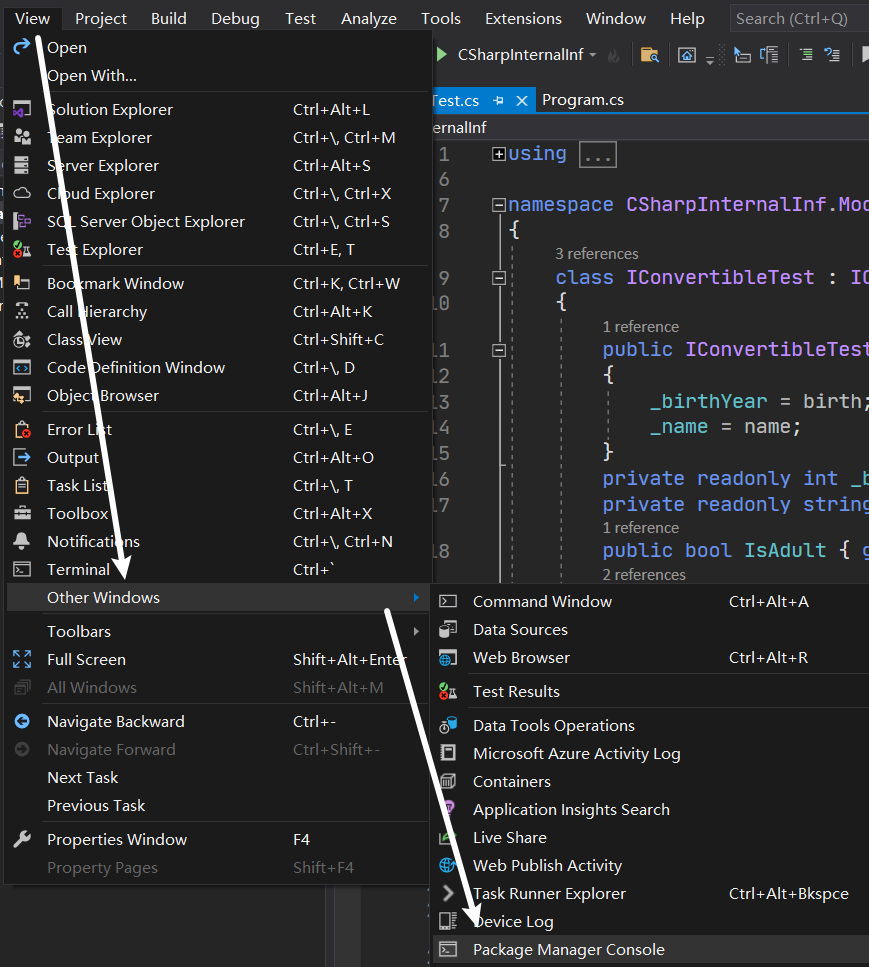Open the CSharpInternalInf startup dropdown arrow
This screenshot has width=869, height=967.
click(593, 55)
